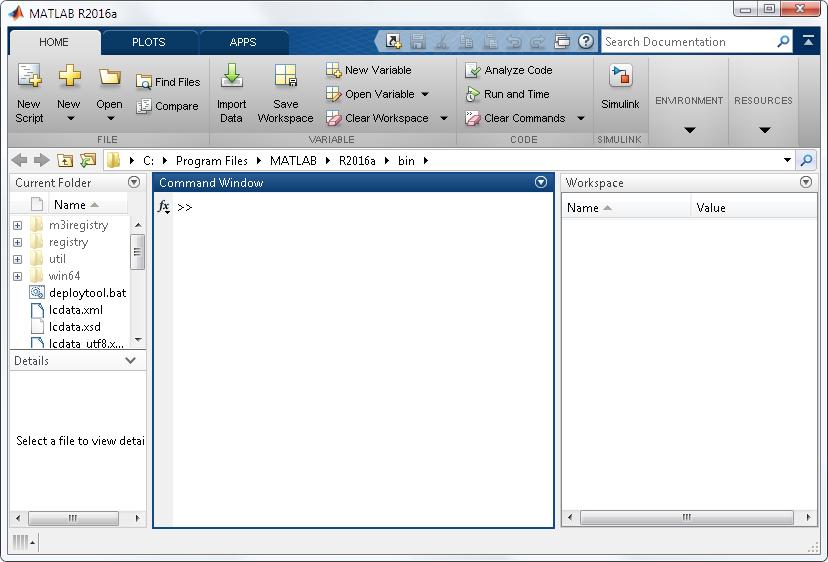
Task: Click the Cut scissors icon in quick access toolbar
Action: tap(441, 41)
